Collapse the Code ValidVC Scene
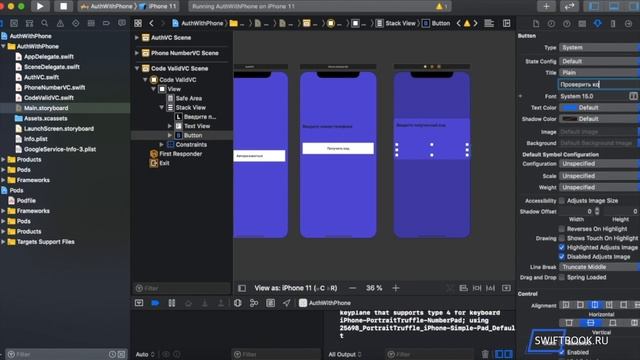The height and width of the screenshot is (360, 640). pyautogui.click(x=137, y=69)
